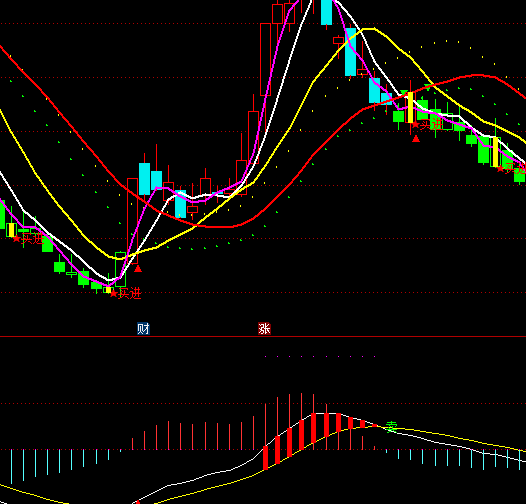Select the yellow candle at far left

coord(11,230)
